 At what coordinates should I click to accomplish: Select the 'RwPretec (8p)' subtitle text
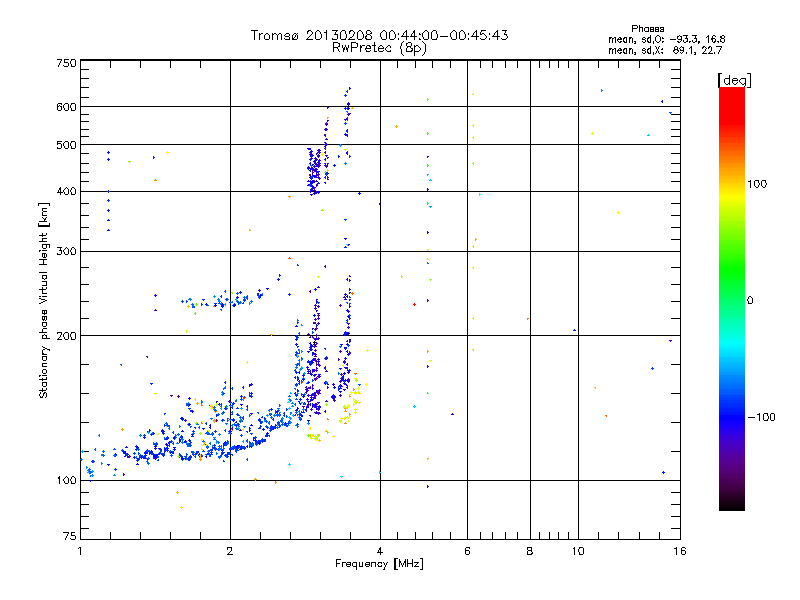[x=379, y=48]
